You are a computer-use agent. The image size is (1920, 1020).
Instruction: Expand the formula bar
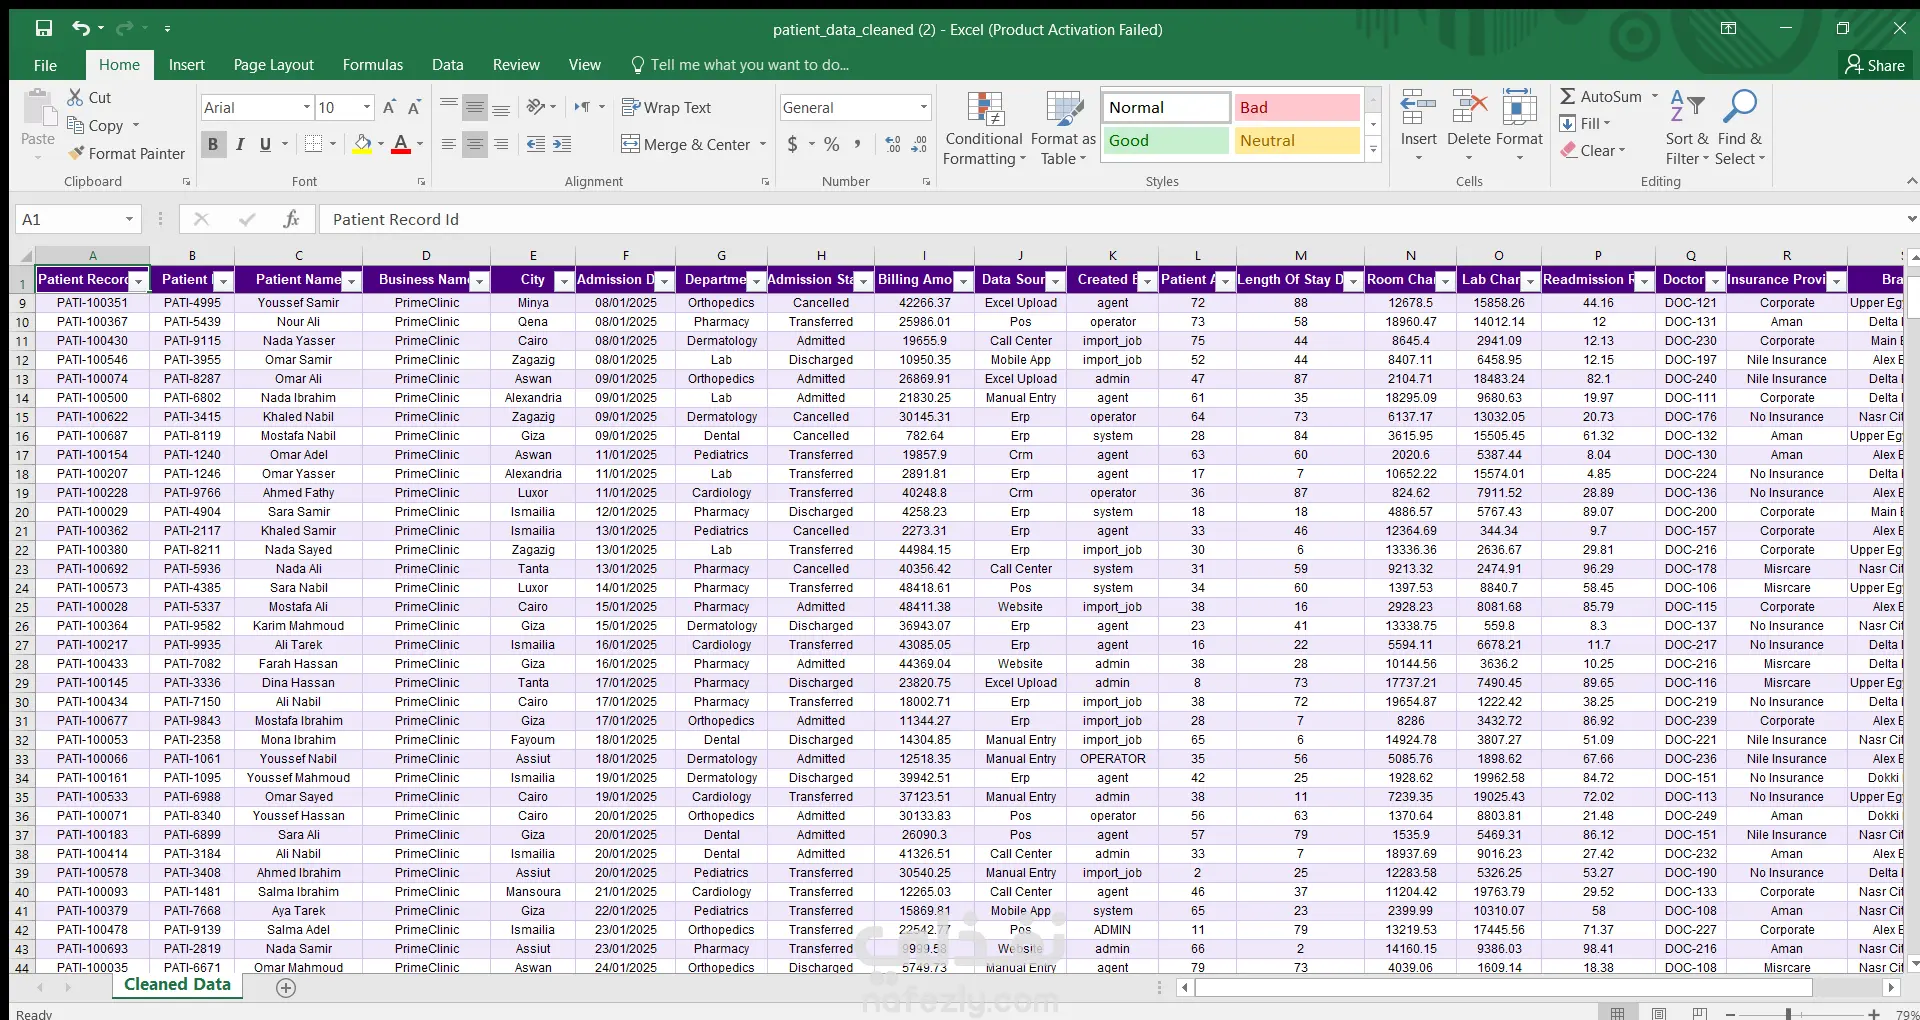pyautogui.click(x=1911, y=219)
